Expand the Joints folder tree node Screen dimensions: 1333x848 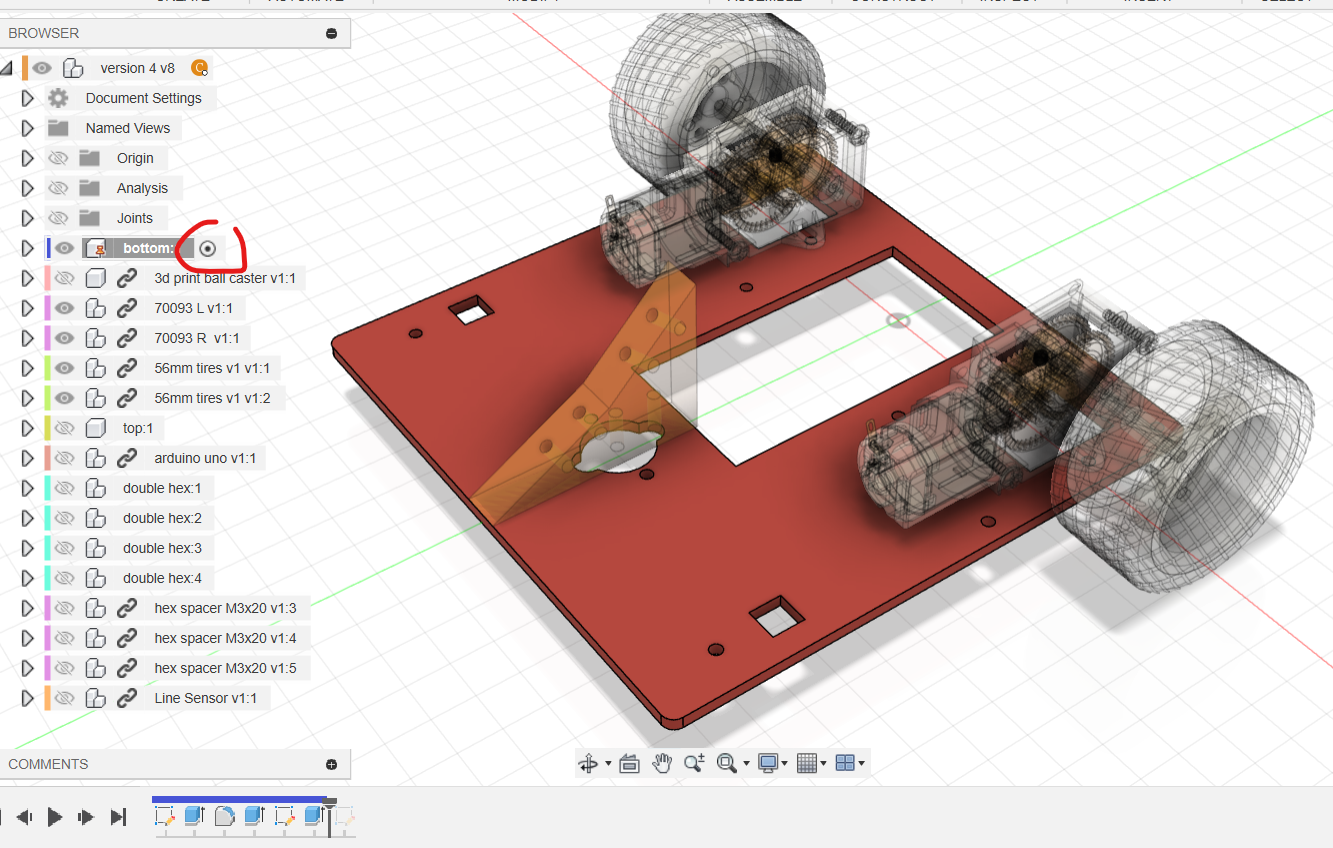coord(27,218)
